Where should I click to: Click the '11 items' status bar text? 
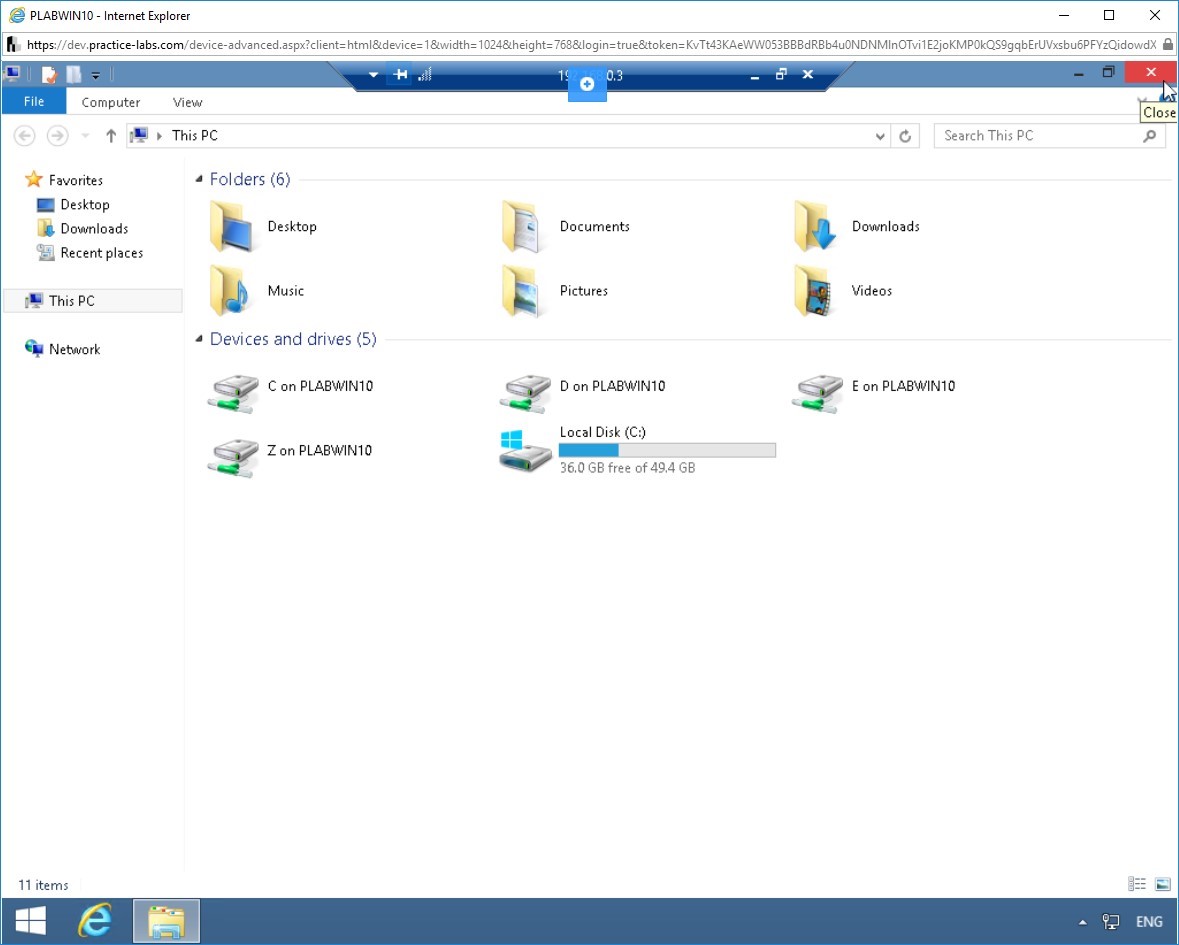click(44, 885)
